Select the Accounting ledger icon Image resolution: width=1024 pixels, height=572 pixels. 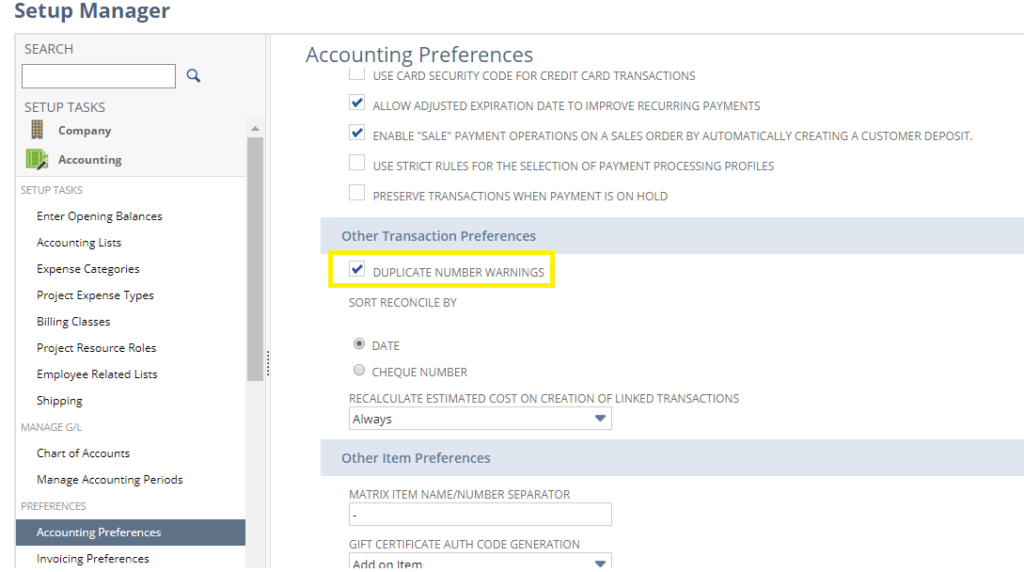point(37,159)
